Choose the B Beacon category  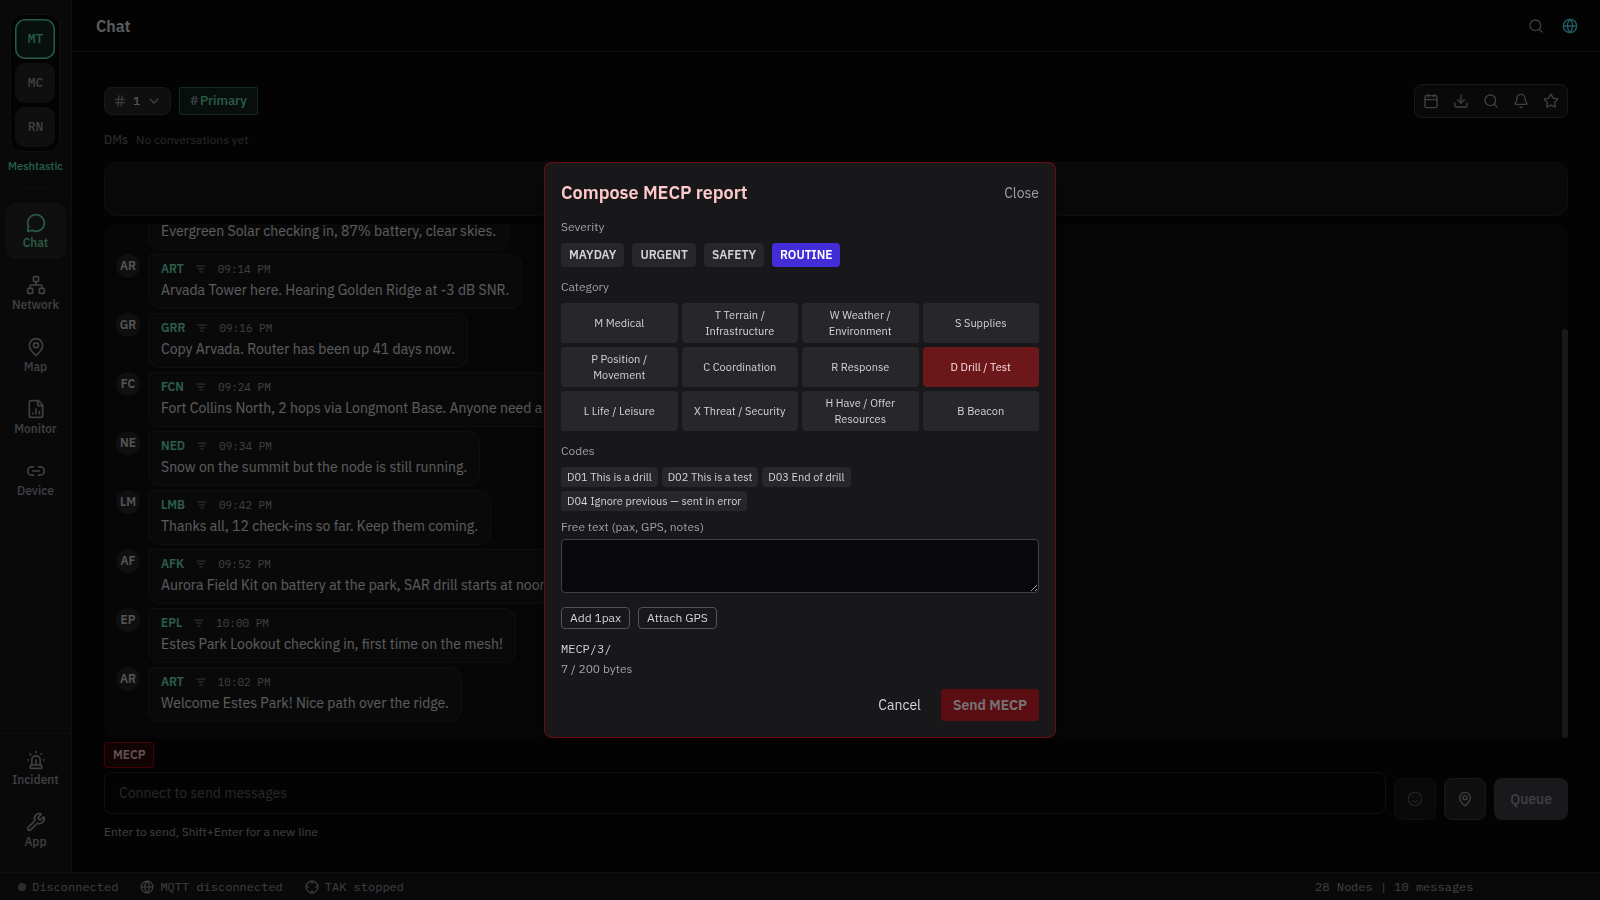980,411
